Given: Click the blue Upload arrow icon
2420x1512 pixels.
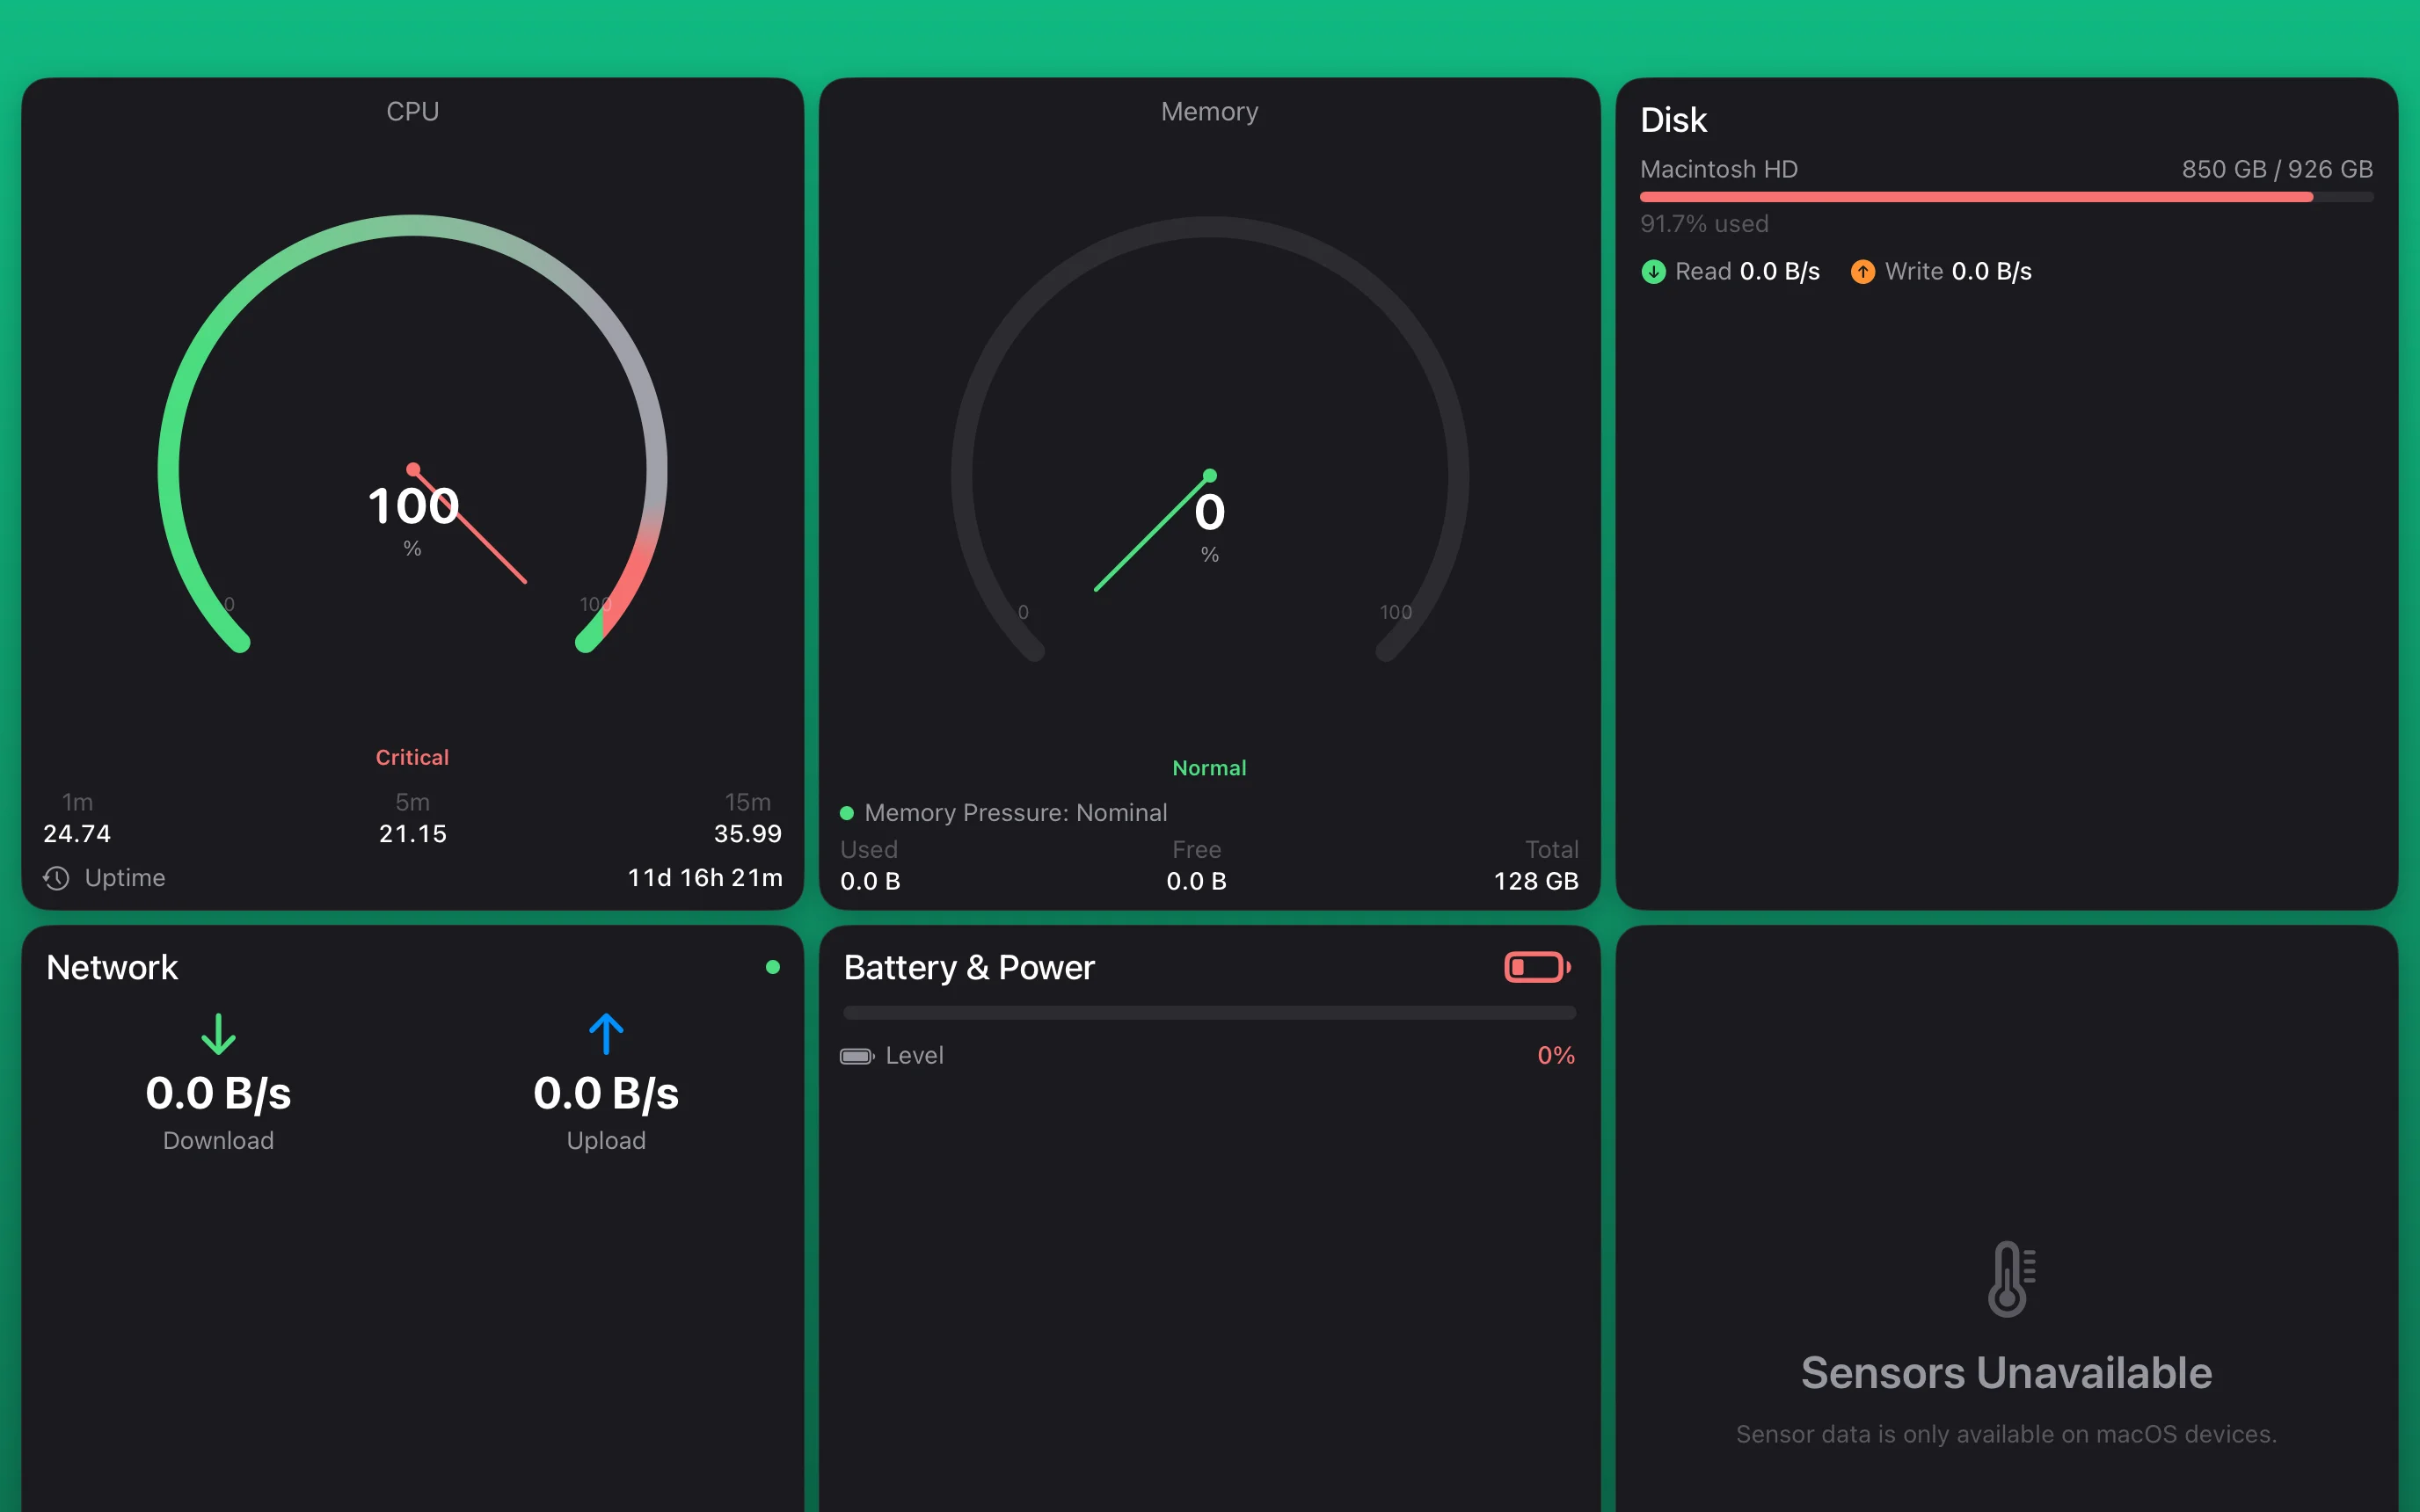Looking at the screenshot, I should (606, 1034).
